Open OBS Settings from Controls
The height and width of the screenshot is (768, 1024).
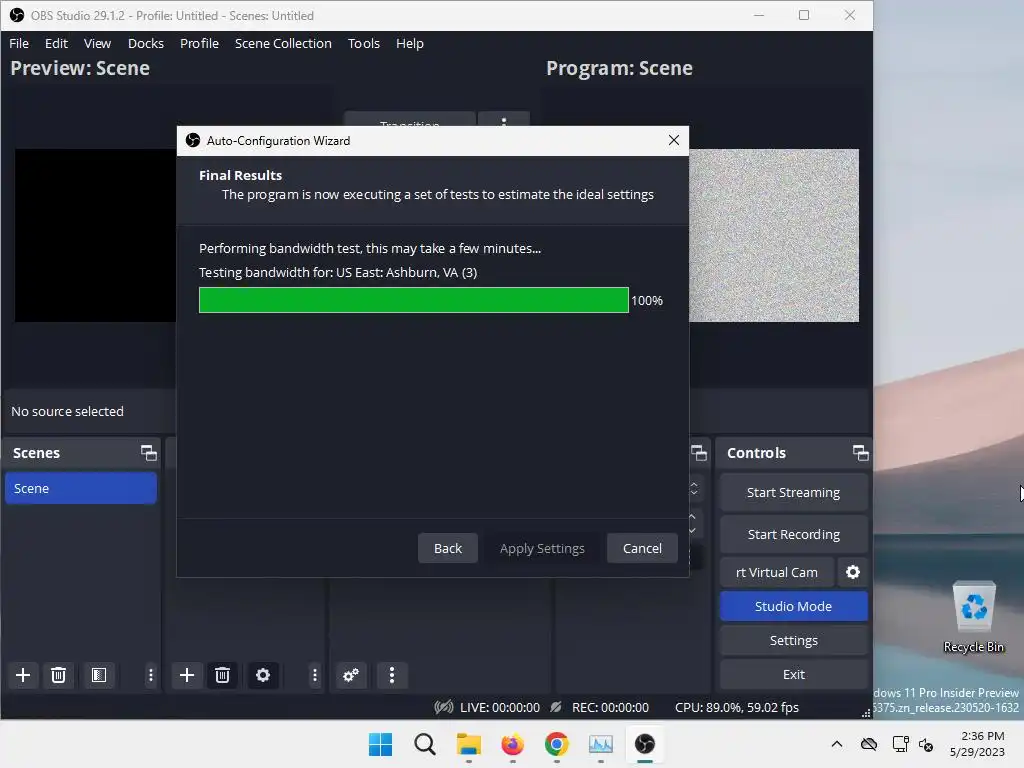coord(793,640)
